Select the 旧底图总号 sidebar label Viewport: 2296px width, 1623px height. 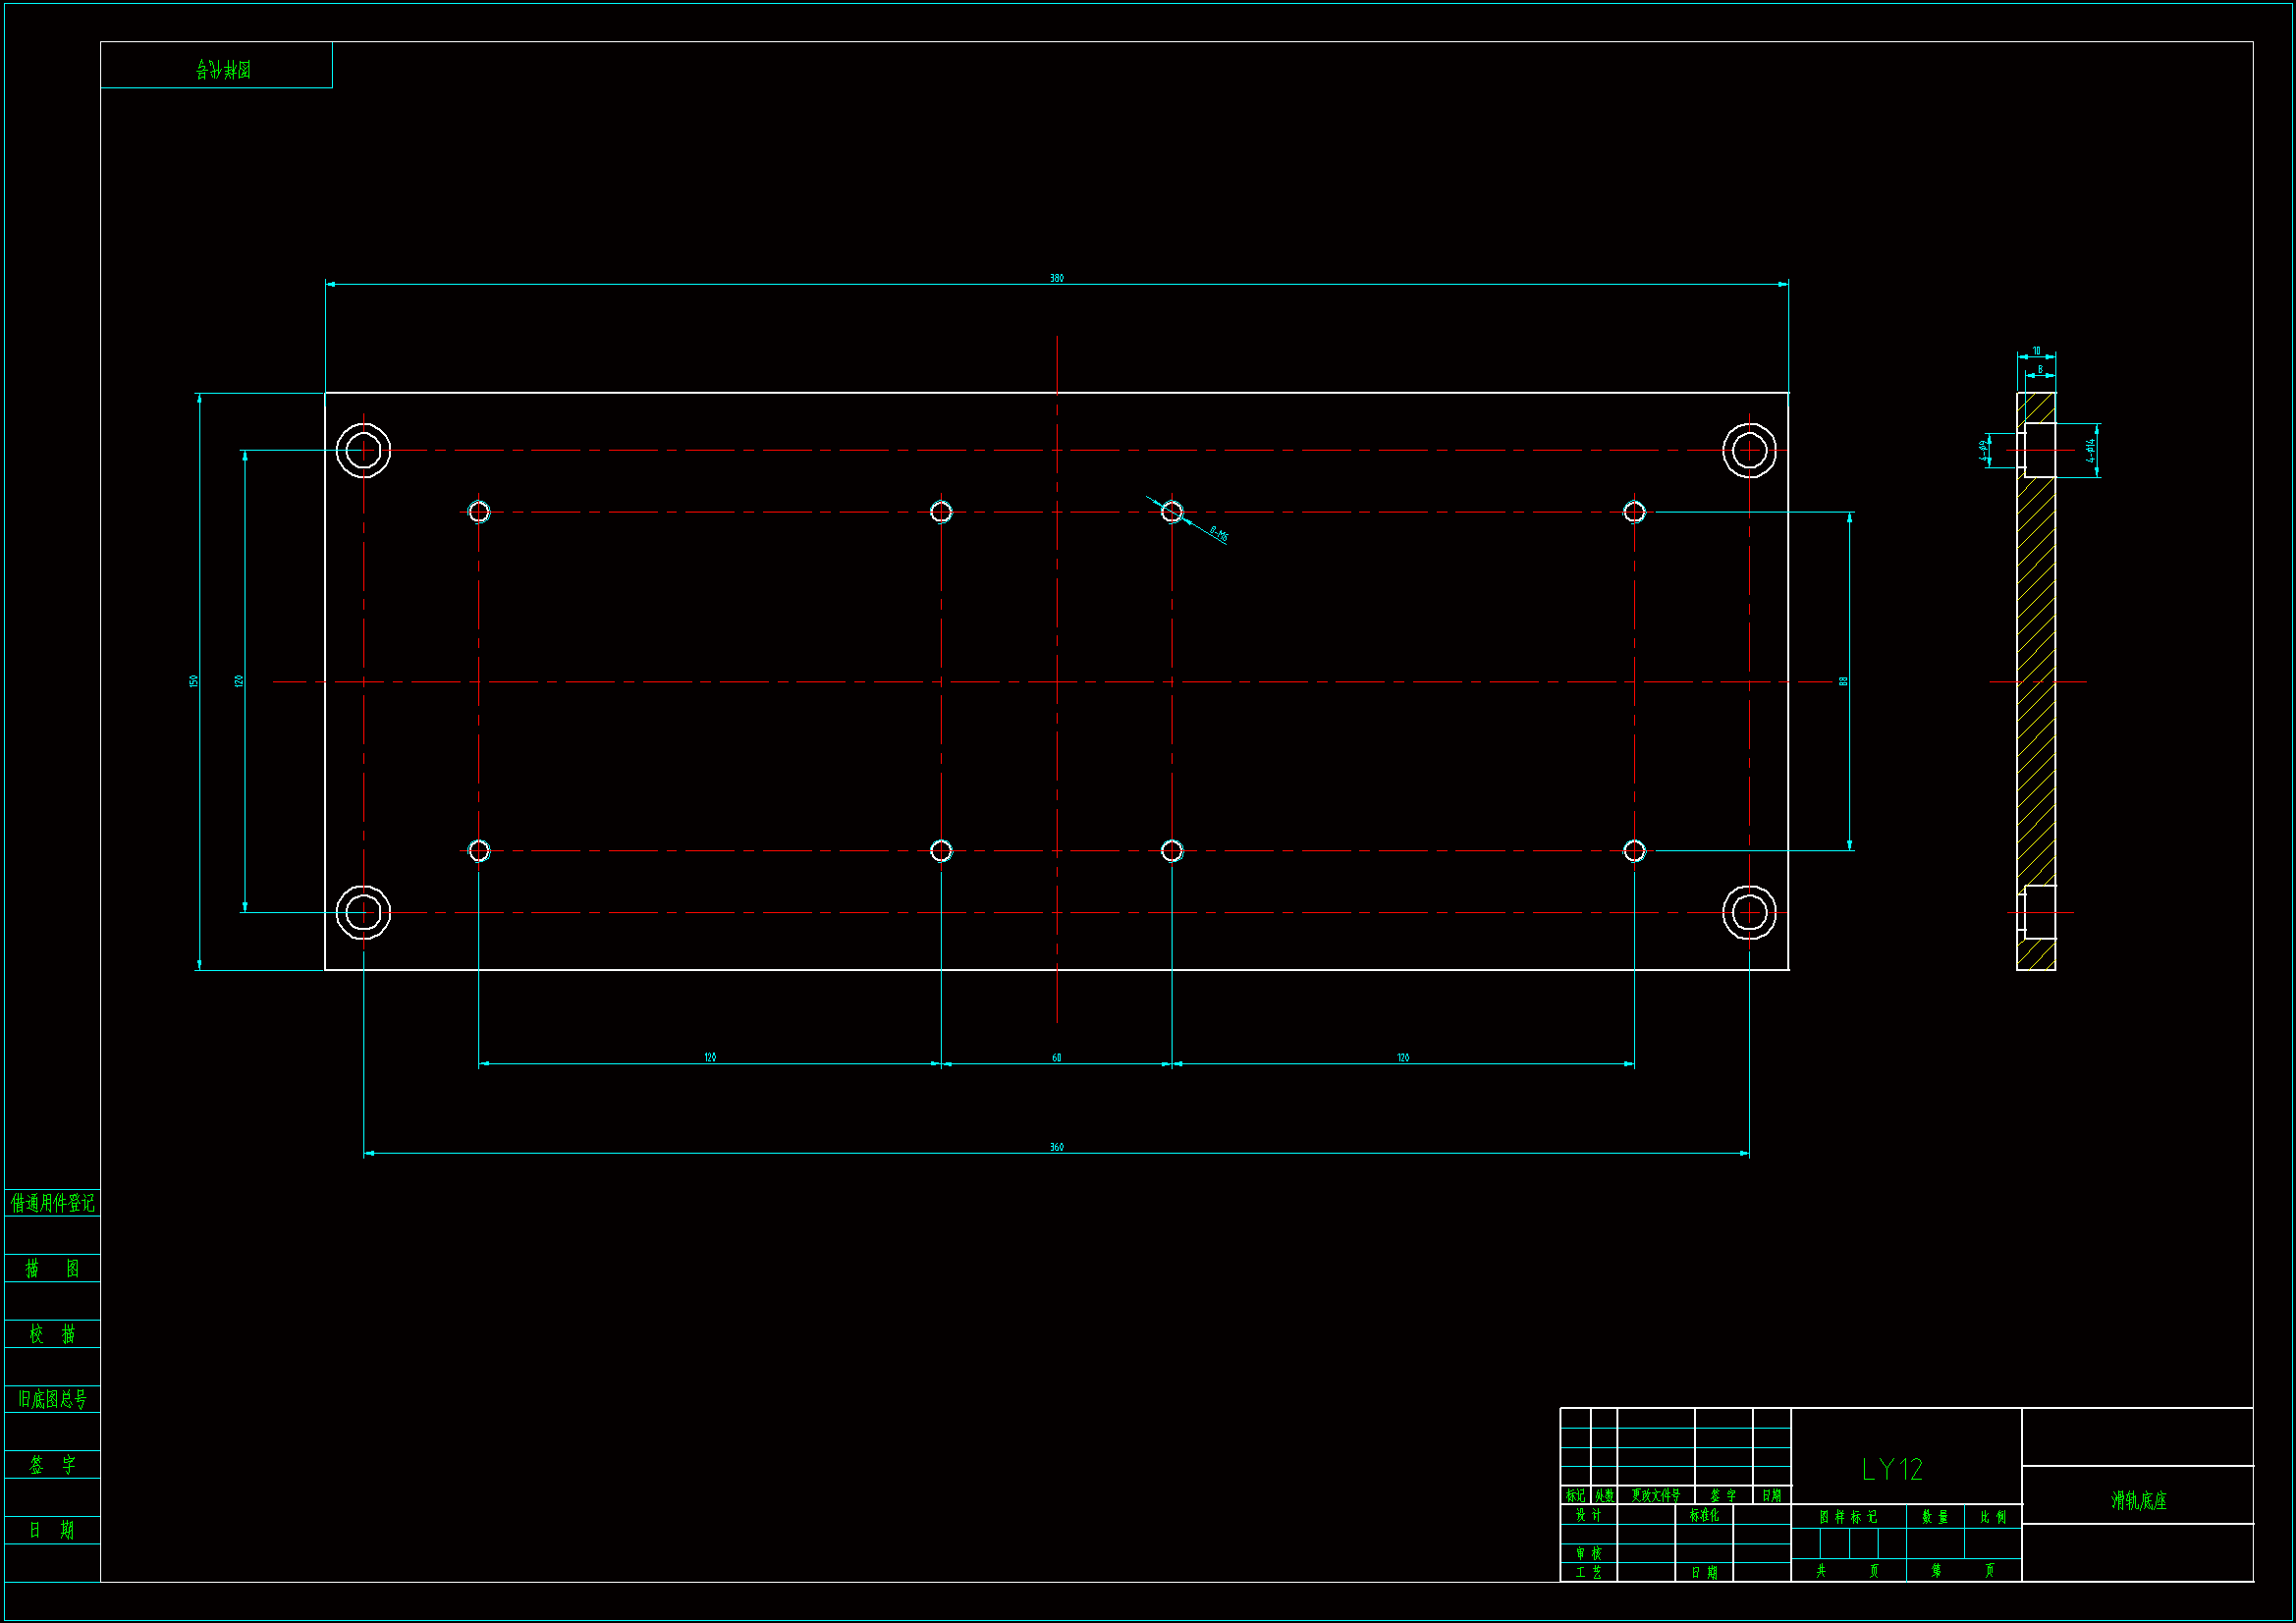pyautogui.click(x=52, y=1399)
